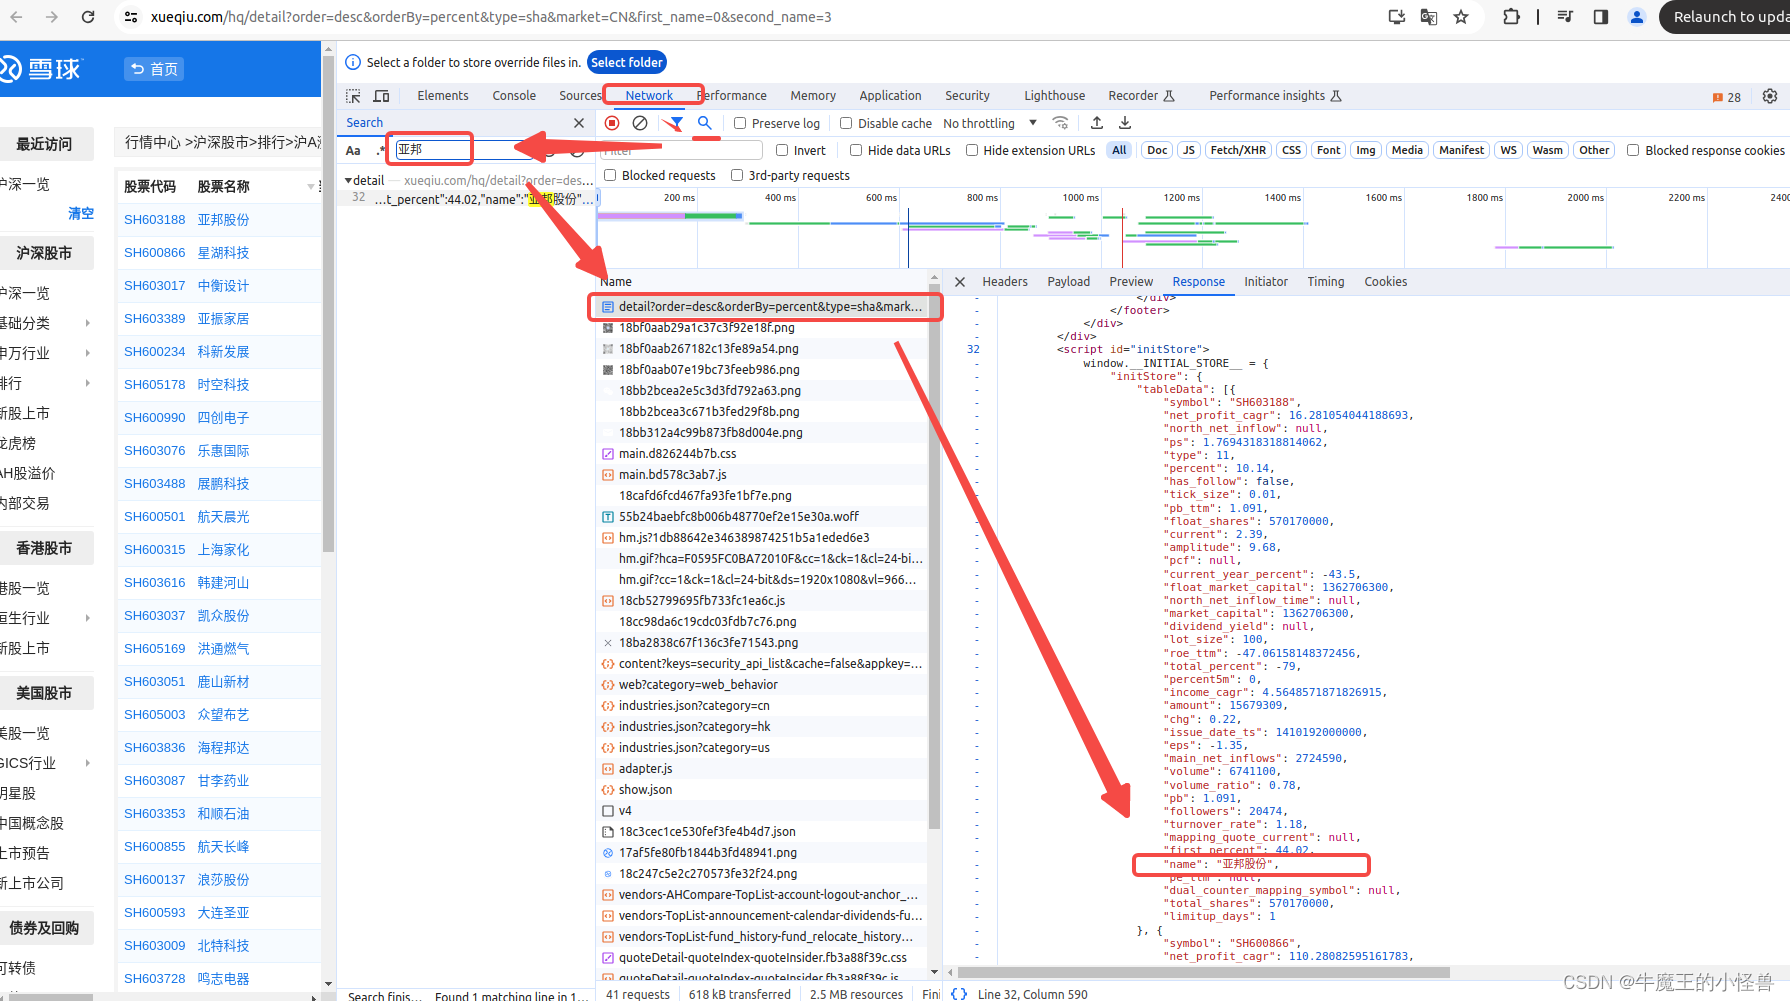Screen dimensions: 1790x1001
Task: Open the 28 issues badge
Action: tap(1726, 97)
